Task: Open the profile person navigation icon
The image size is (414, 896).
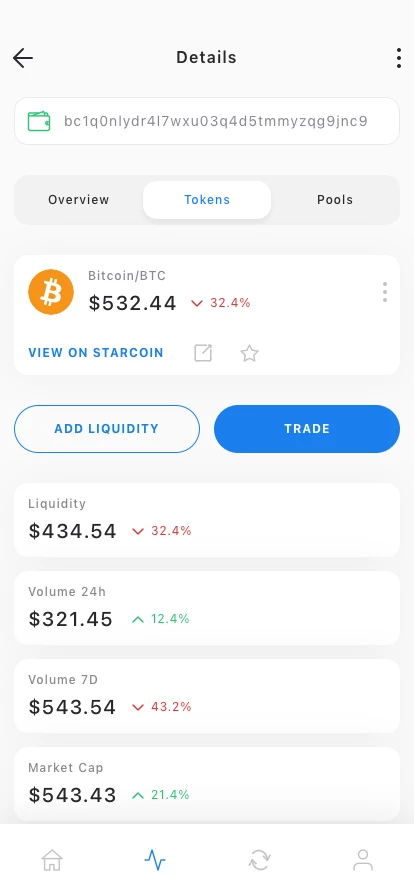Action: (363, 859)
